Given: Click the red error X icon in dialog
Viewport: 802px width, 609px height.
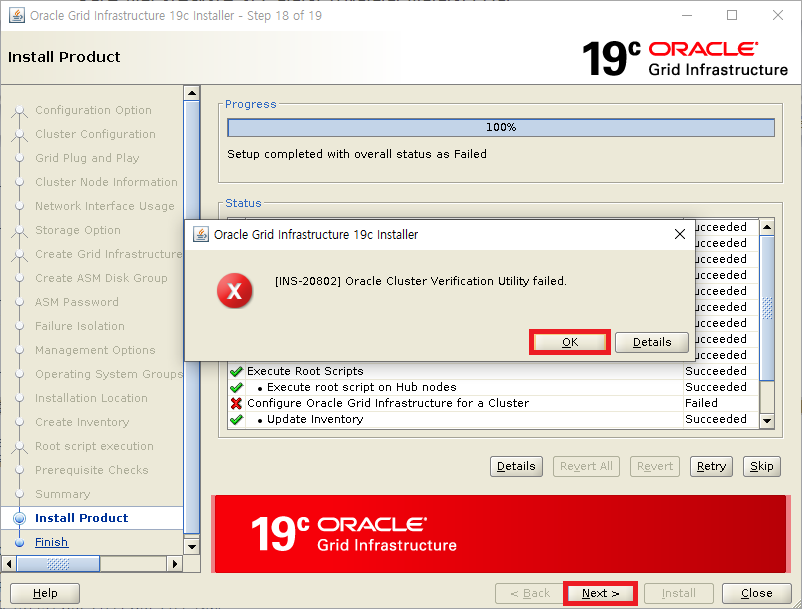Looking at the screenshot, I should pos(234,290).
